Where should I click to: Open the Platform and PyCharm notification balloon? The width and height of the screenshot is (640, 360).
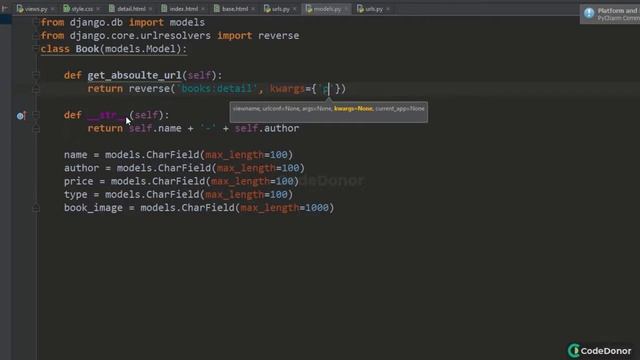click(x=610, y=14)
